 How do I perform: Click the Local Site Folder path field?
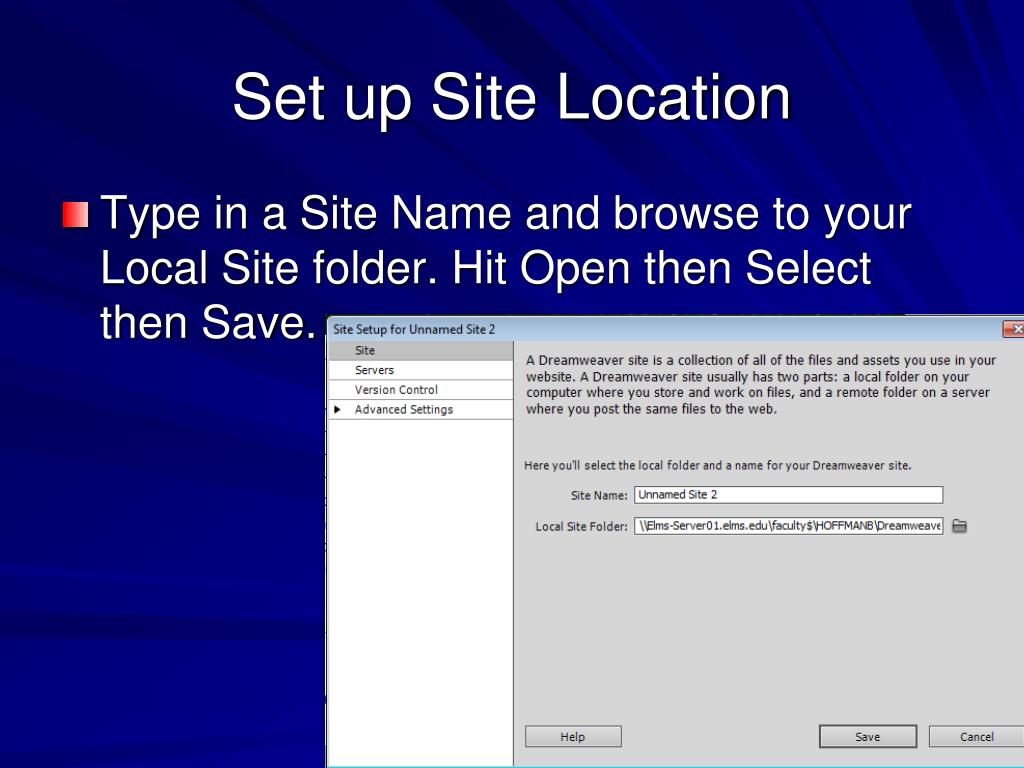(x=788, y=526)
